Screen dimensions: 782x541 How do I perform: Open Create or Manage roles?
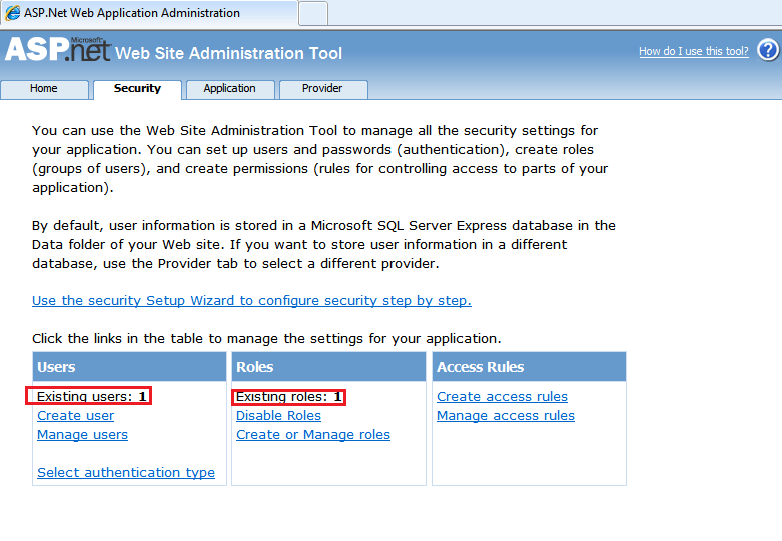pyautogui.click(x=313, y=435)
